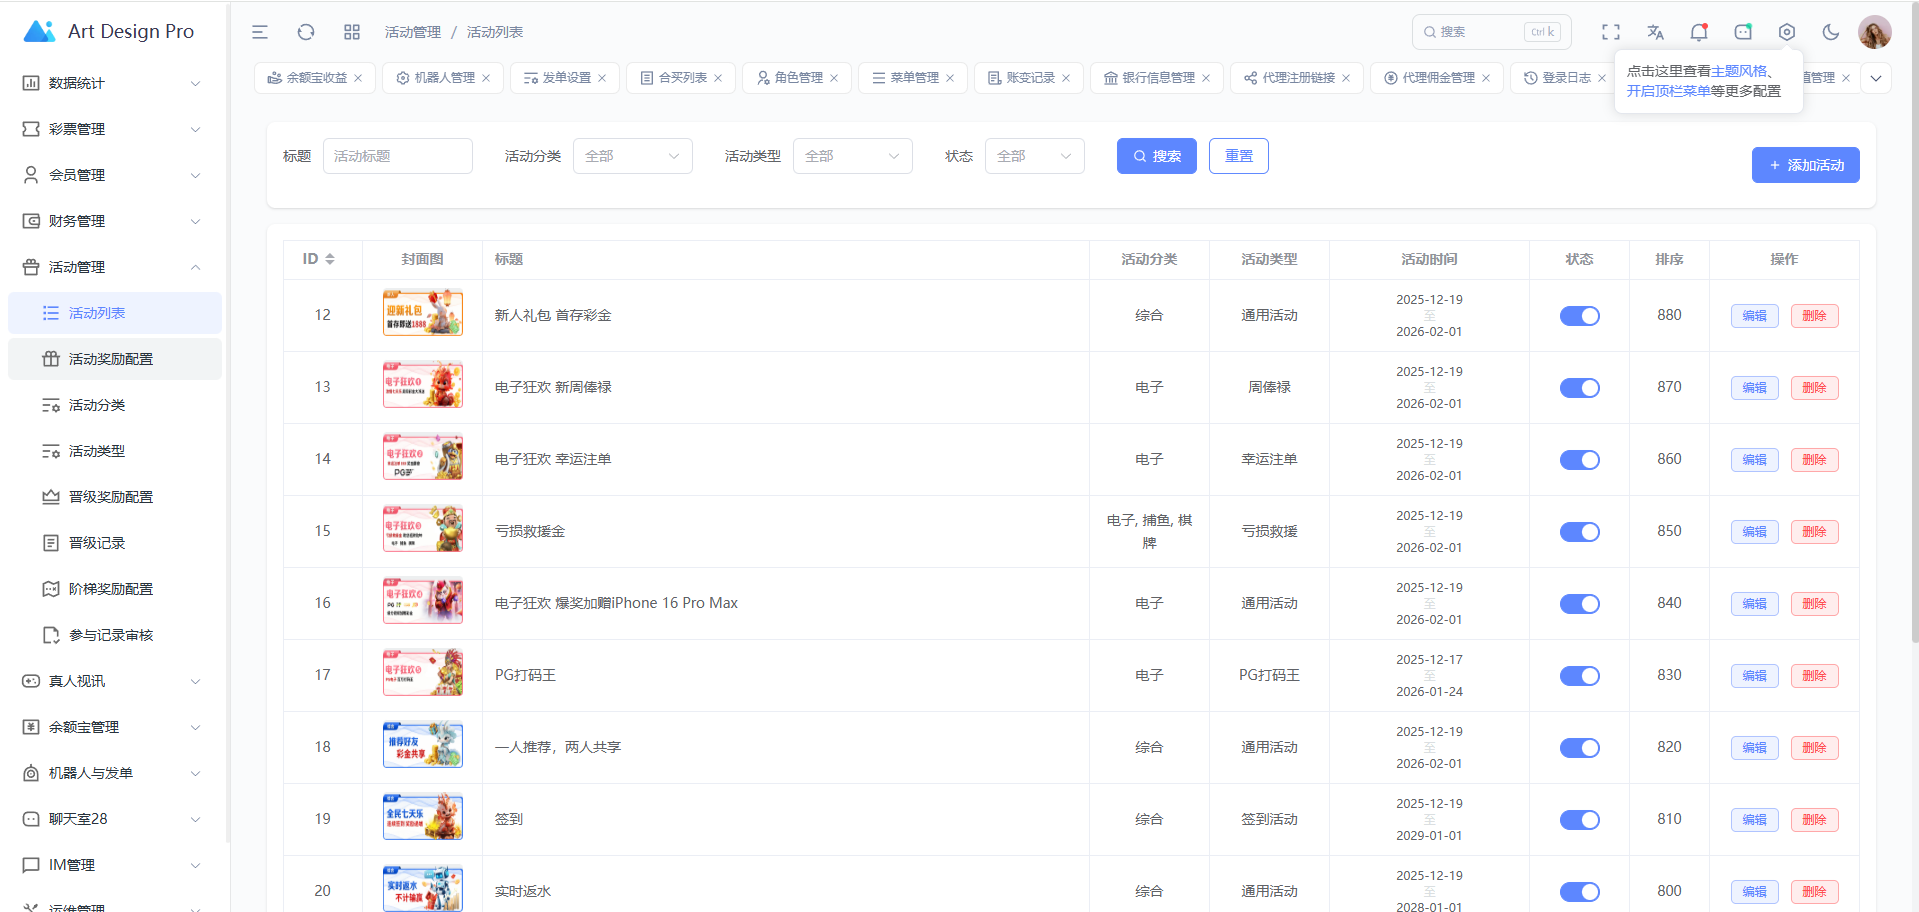Enter fullscreen mode via top bar icon
Image resolution: width=1919 pixels, height=912 pixels.
pyautogui.click(x=1610, y=32)
